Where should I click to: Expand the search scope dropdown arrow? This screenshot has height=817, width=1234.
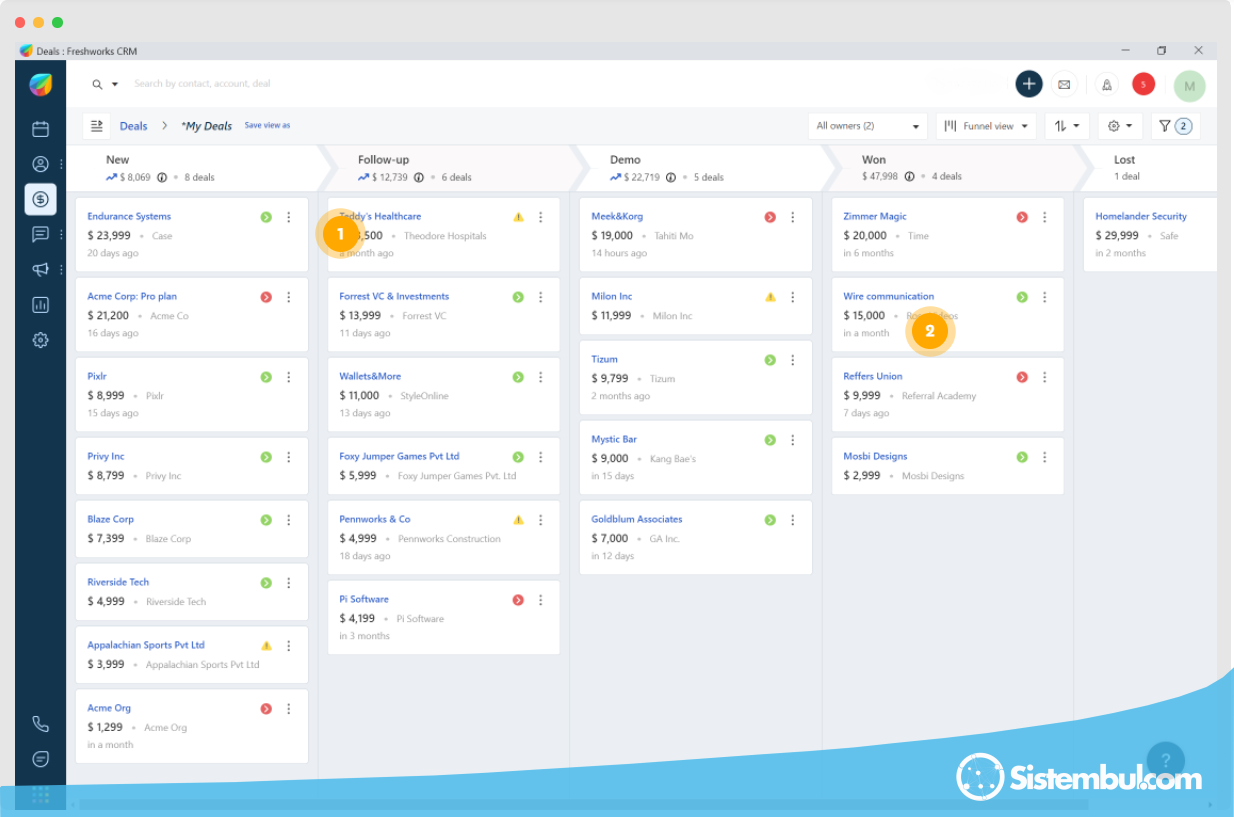click(115, 84)
